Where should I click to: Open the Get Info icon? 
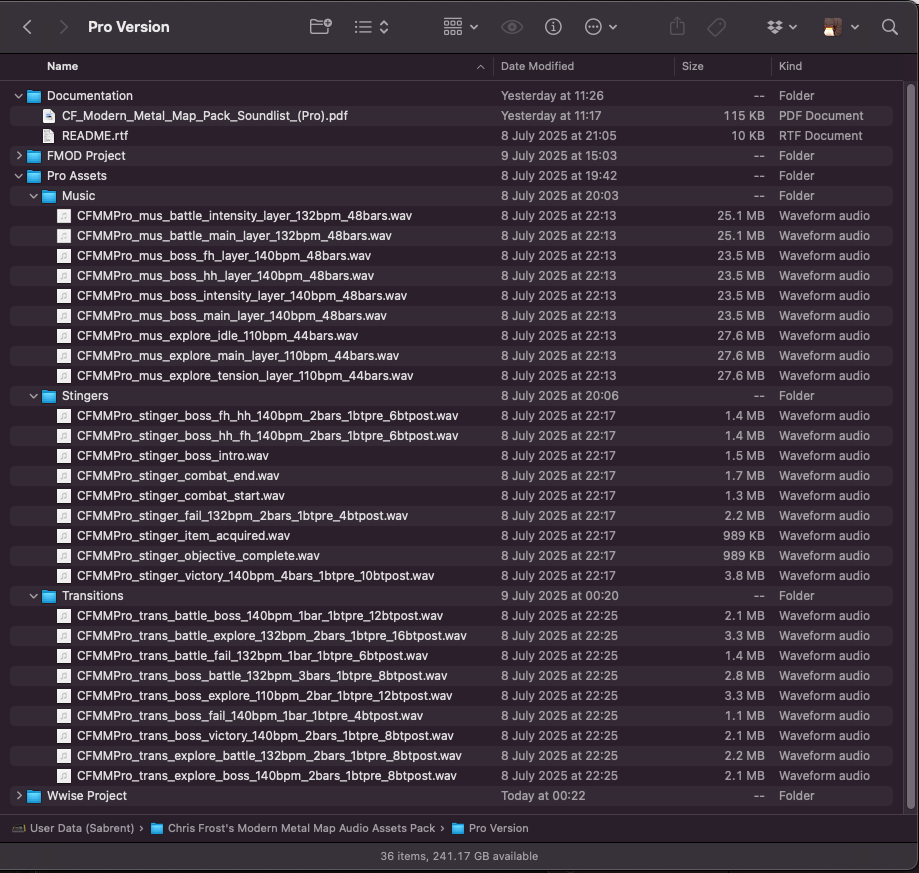[553, 27]
